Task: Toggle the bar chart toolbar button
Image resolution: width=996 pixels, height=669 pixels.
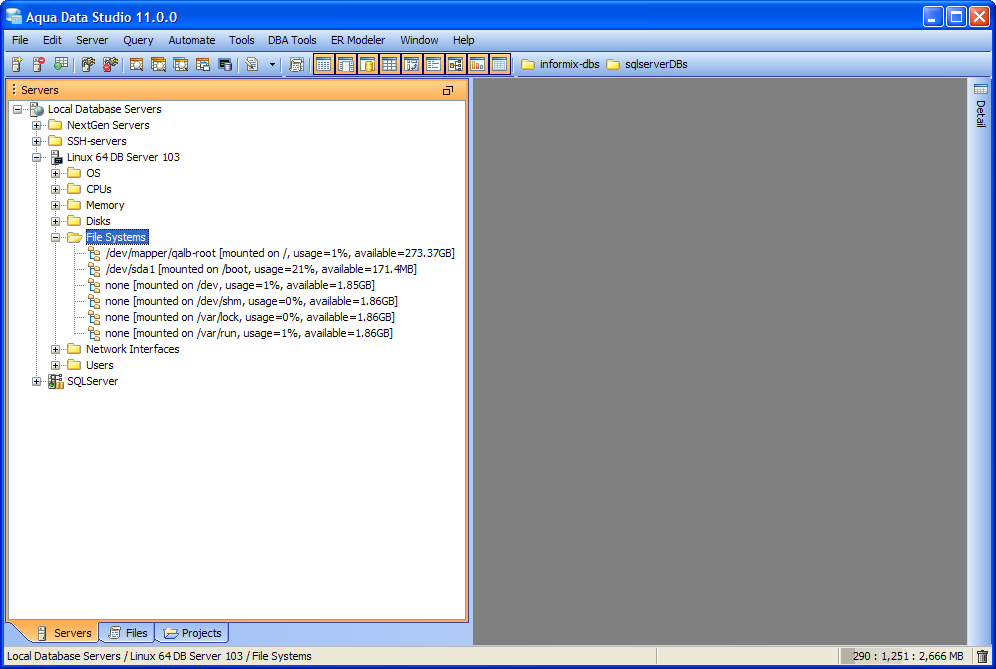Action: [478, 64]
